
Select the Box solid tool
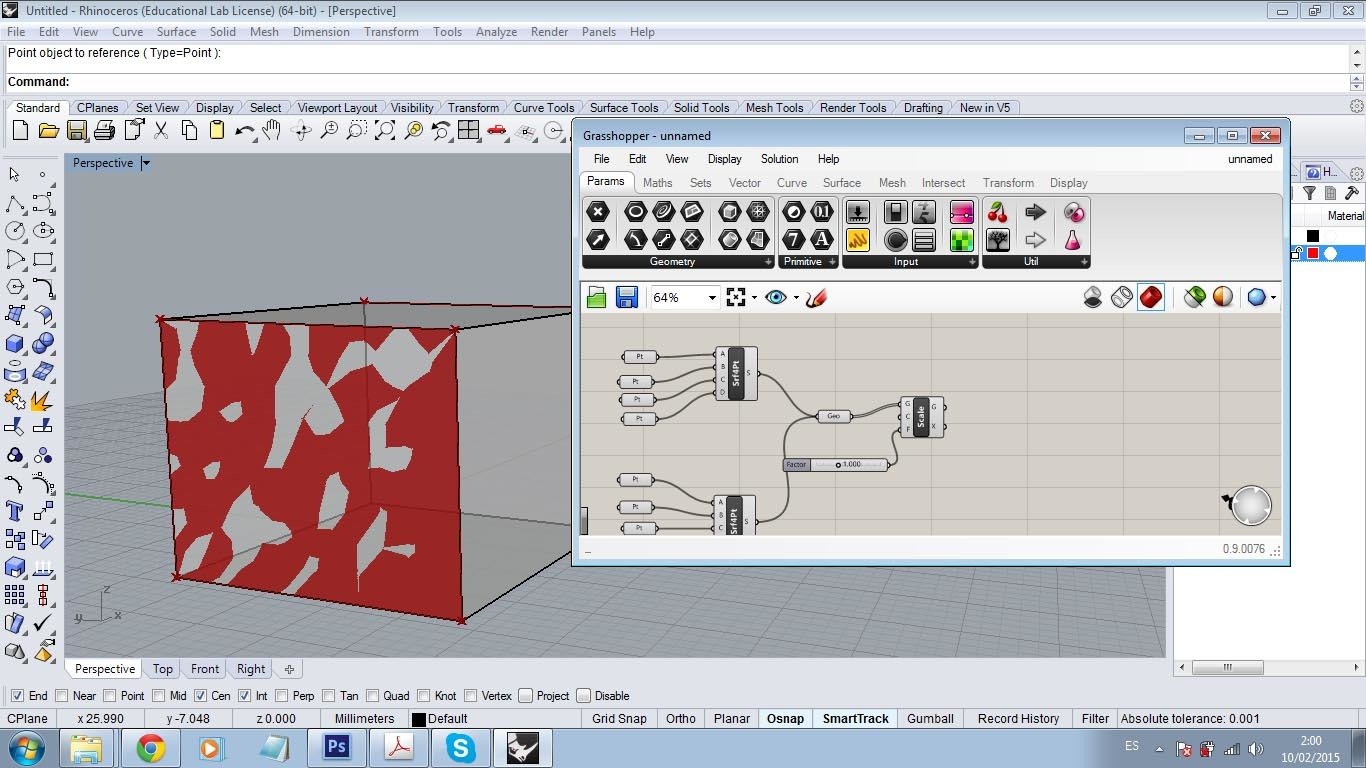(x=15, y=343)
